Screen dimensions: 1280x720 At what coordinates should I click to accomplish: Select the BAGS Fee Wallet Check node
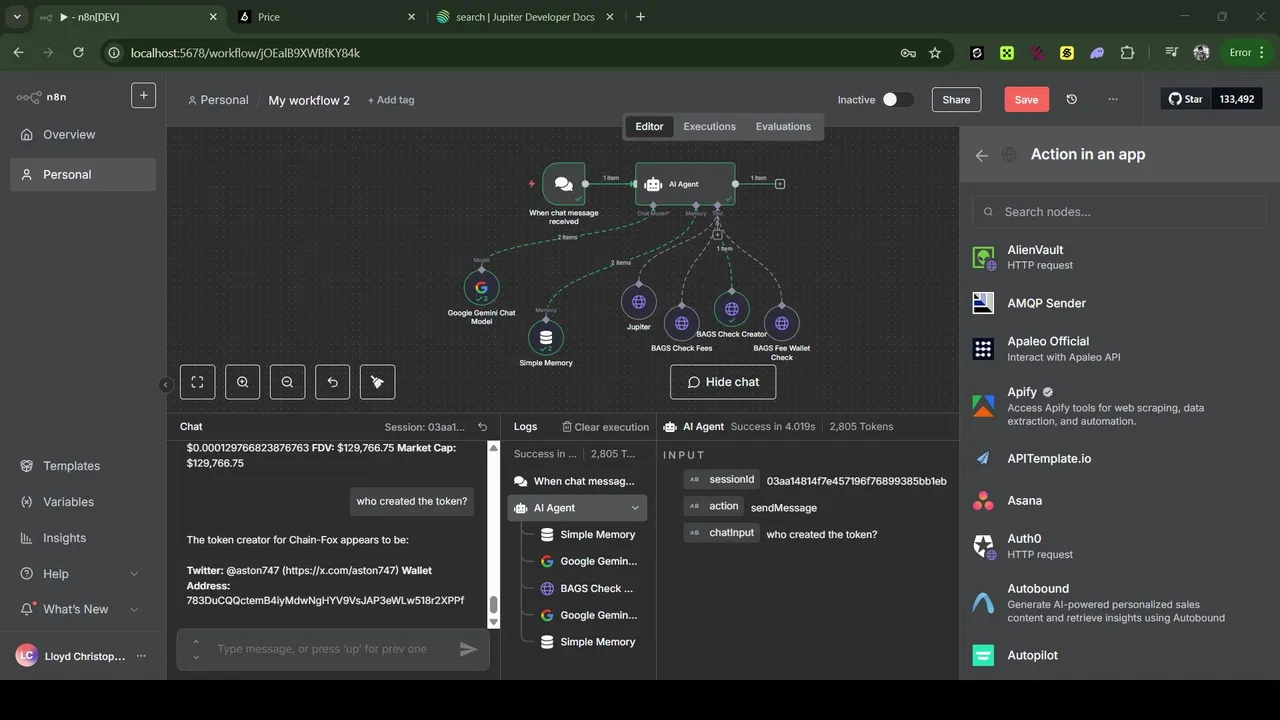[782, 323]
